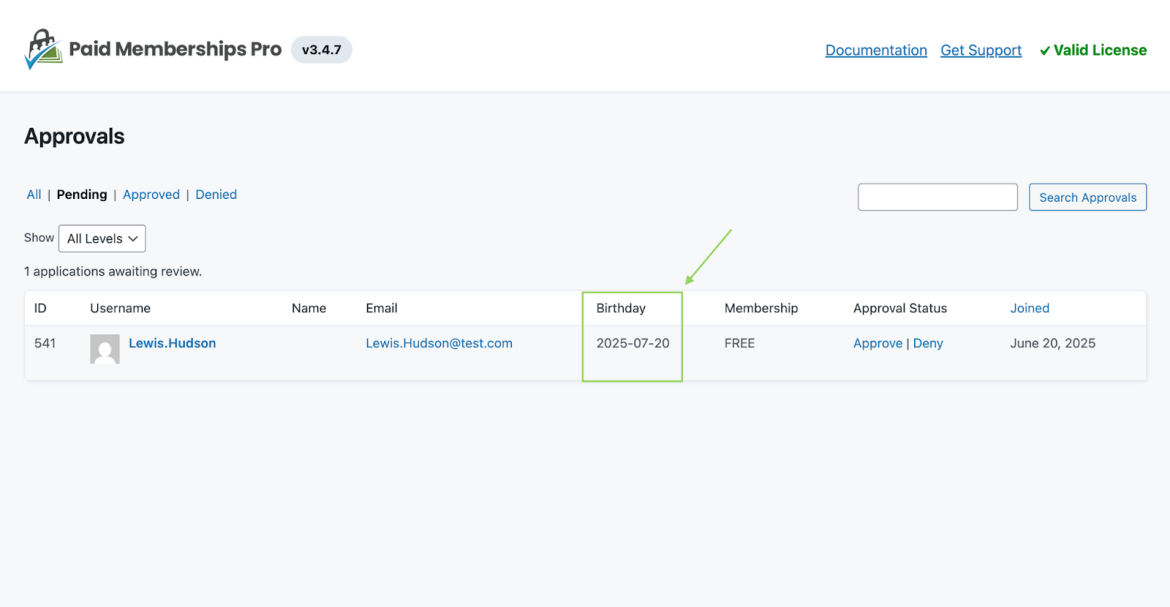The height and width of the screenshot is (607, 1170).
Task: Click the Lewis.Hudson@test.com email link
Action: point(439,343)
